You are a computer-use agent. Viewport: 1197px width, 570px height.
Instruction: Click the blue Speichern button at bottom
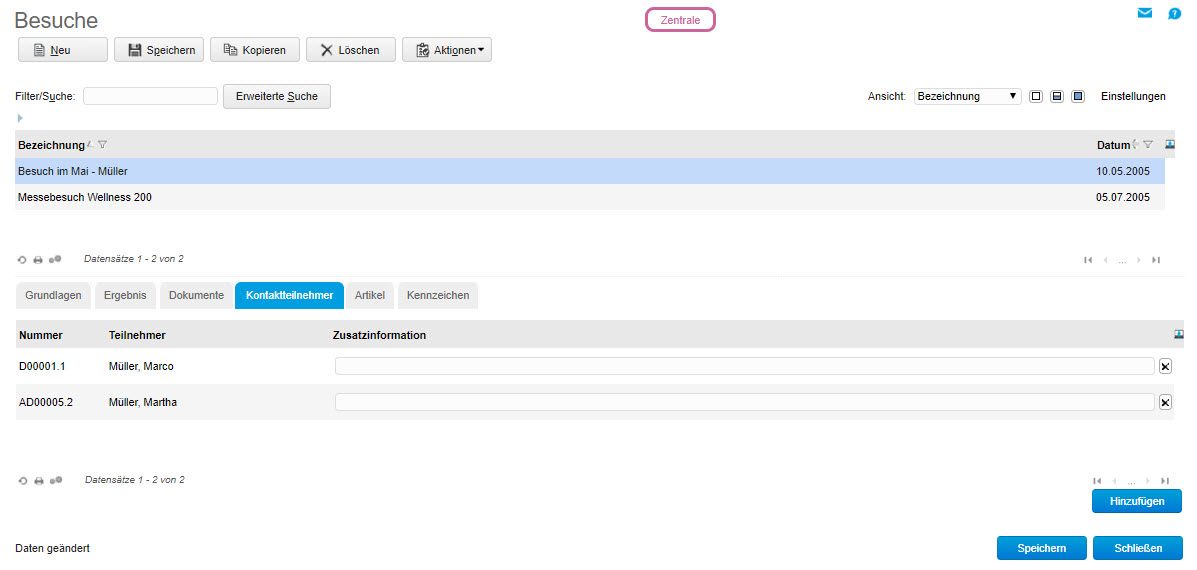tap(1042, 548)
